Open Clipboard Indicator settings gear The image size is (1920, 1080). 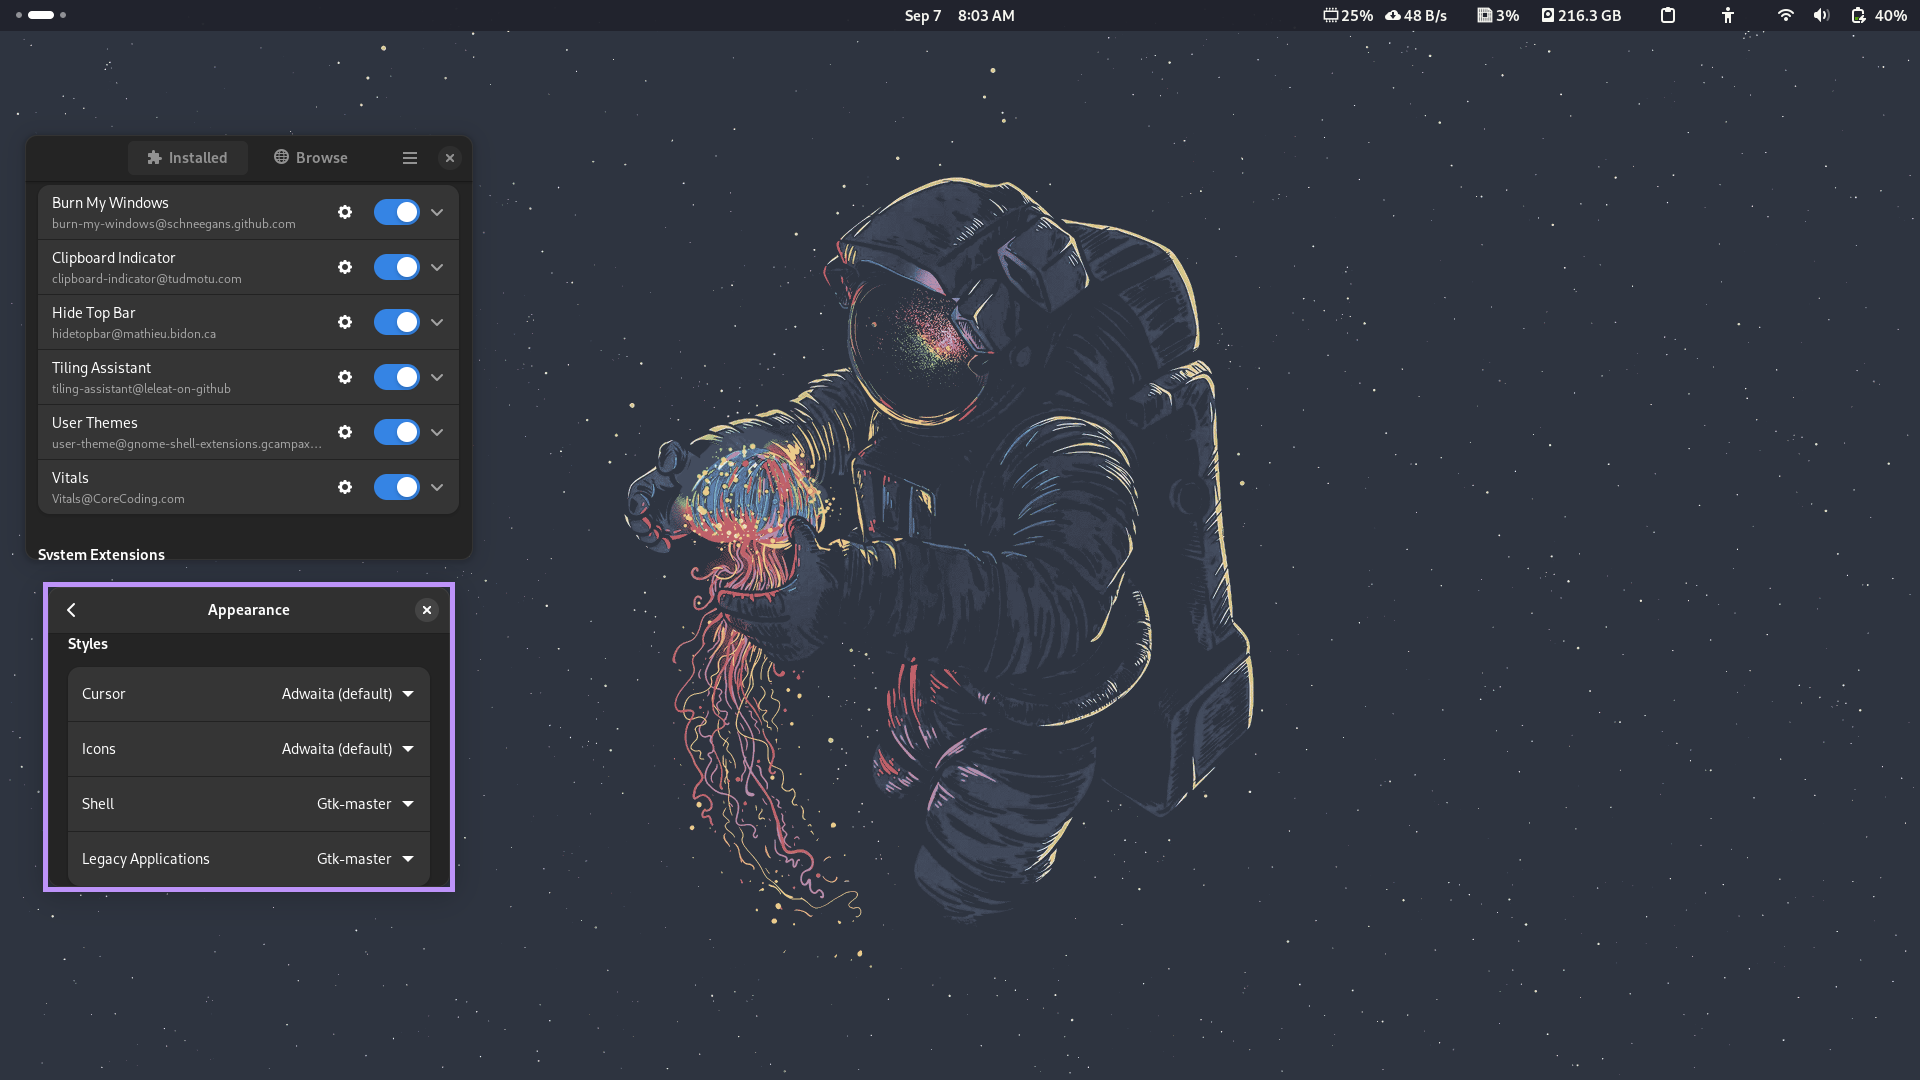[344, 267]
